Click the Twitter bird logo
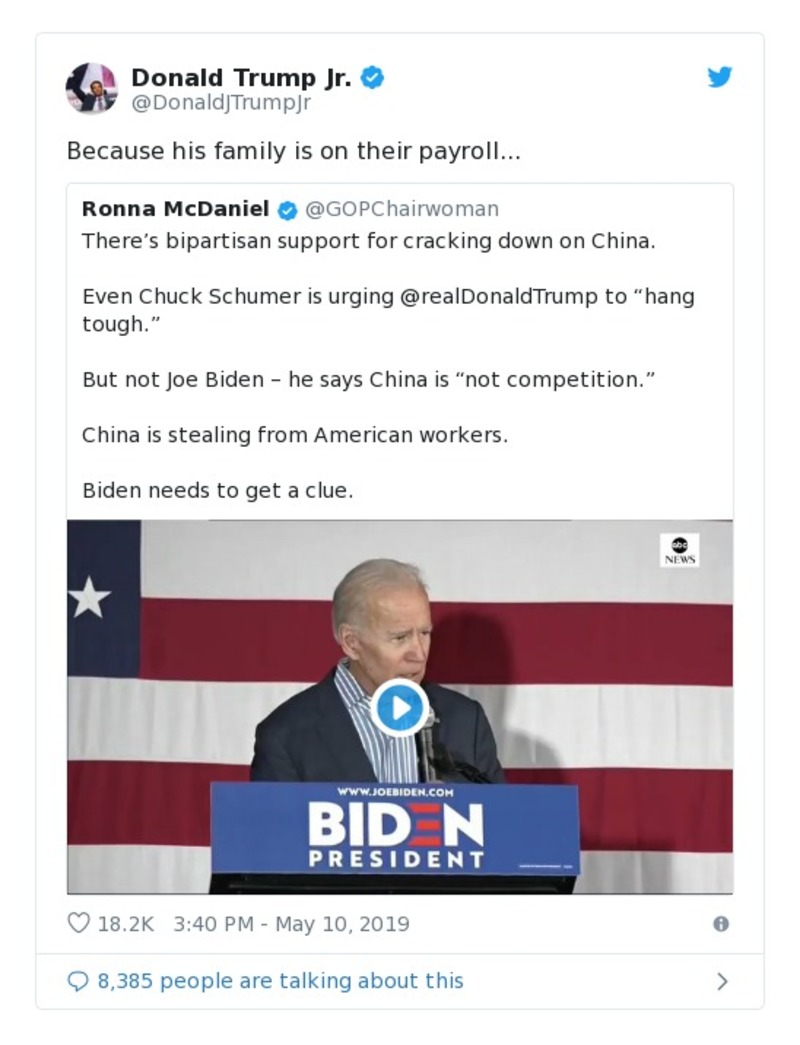This screenshot has height=1045, width=800. coord(719,75)
